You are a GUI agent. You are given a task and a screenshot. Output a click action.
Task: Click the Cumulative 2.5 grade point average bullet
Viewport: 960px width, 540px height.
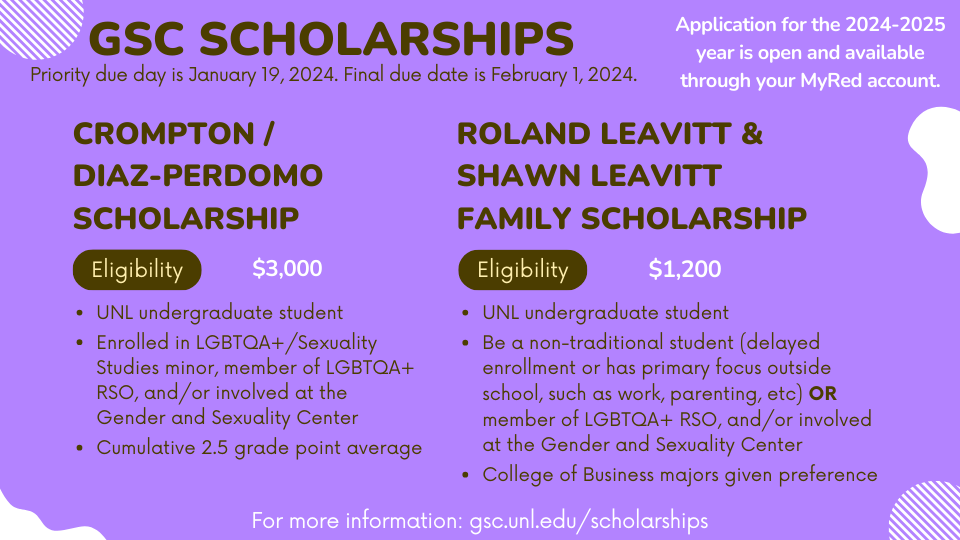tap(259, 447)
